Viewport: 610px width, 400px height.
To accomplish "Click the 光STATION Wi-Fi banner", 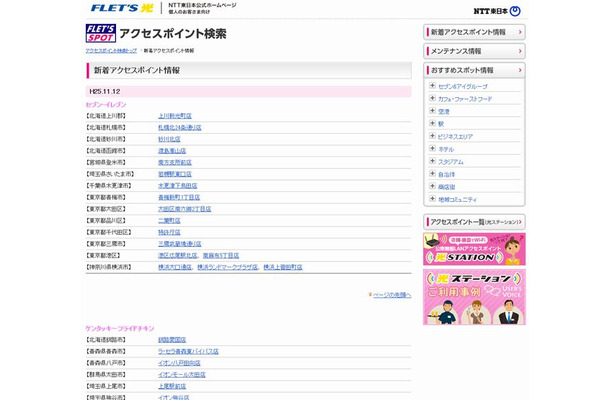I will tap(474, 249).
